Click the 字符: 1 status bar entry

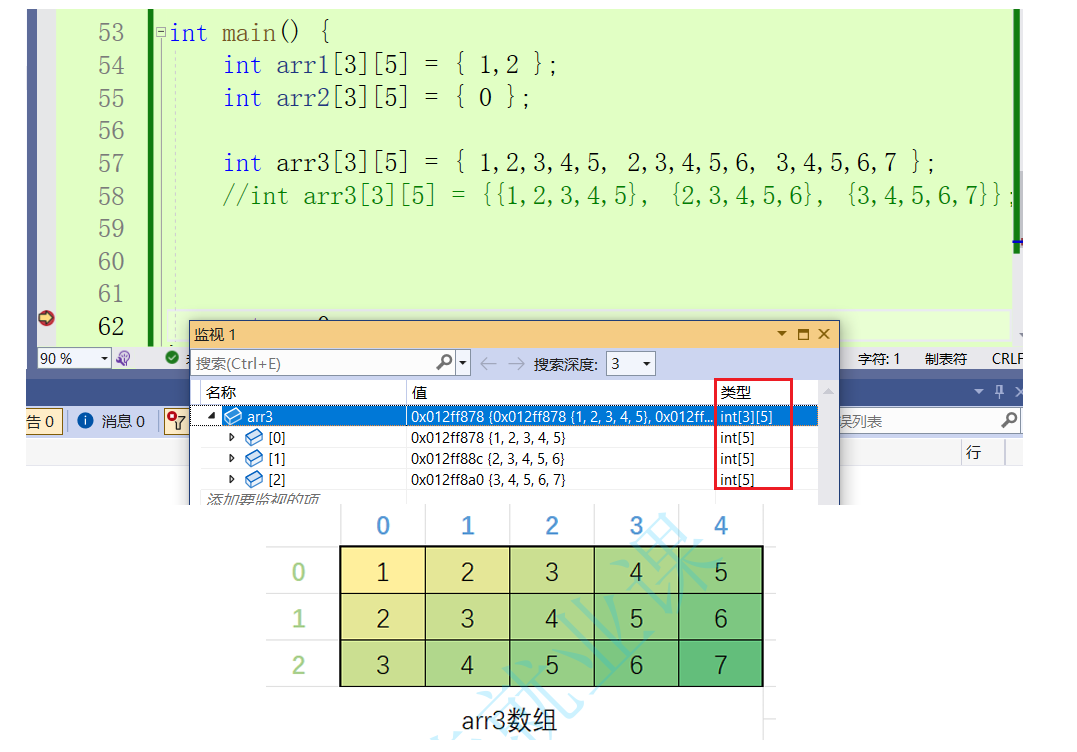pos(878,358)
